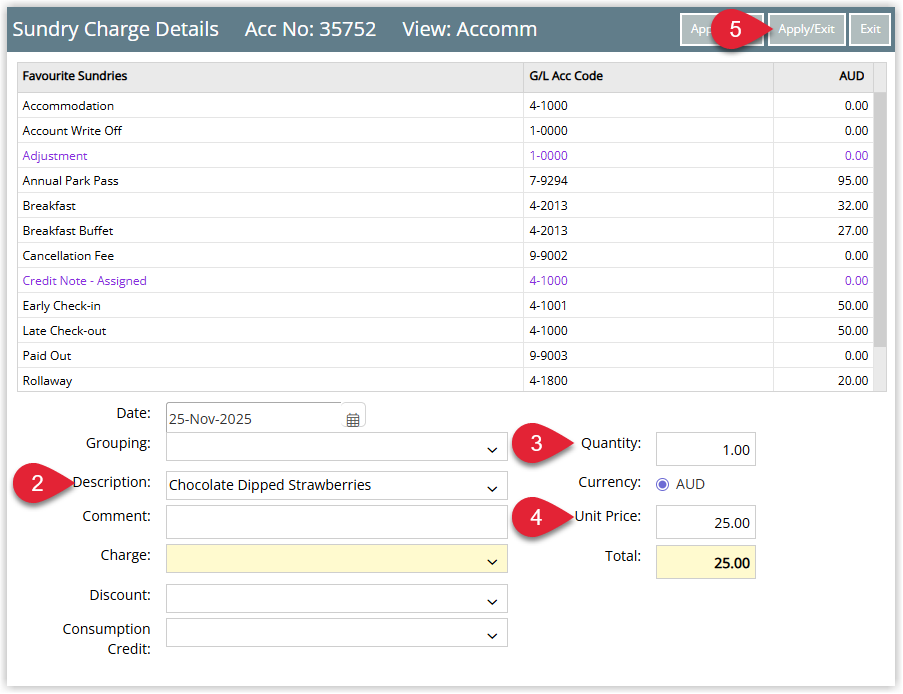Select the Breakfast row priced 32.00
This screenshot has width=903, height=694.
coord(445,206)
